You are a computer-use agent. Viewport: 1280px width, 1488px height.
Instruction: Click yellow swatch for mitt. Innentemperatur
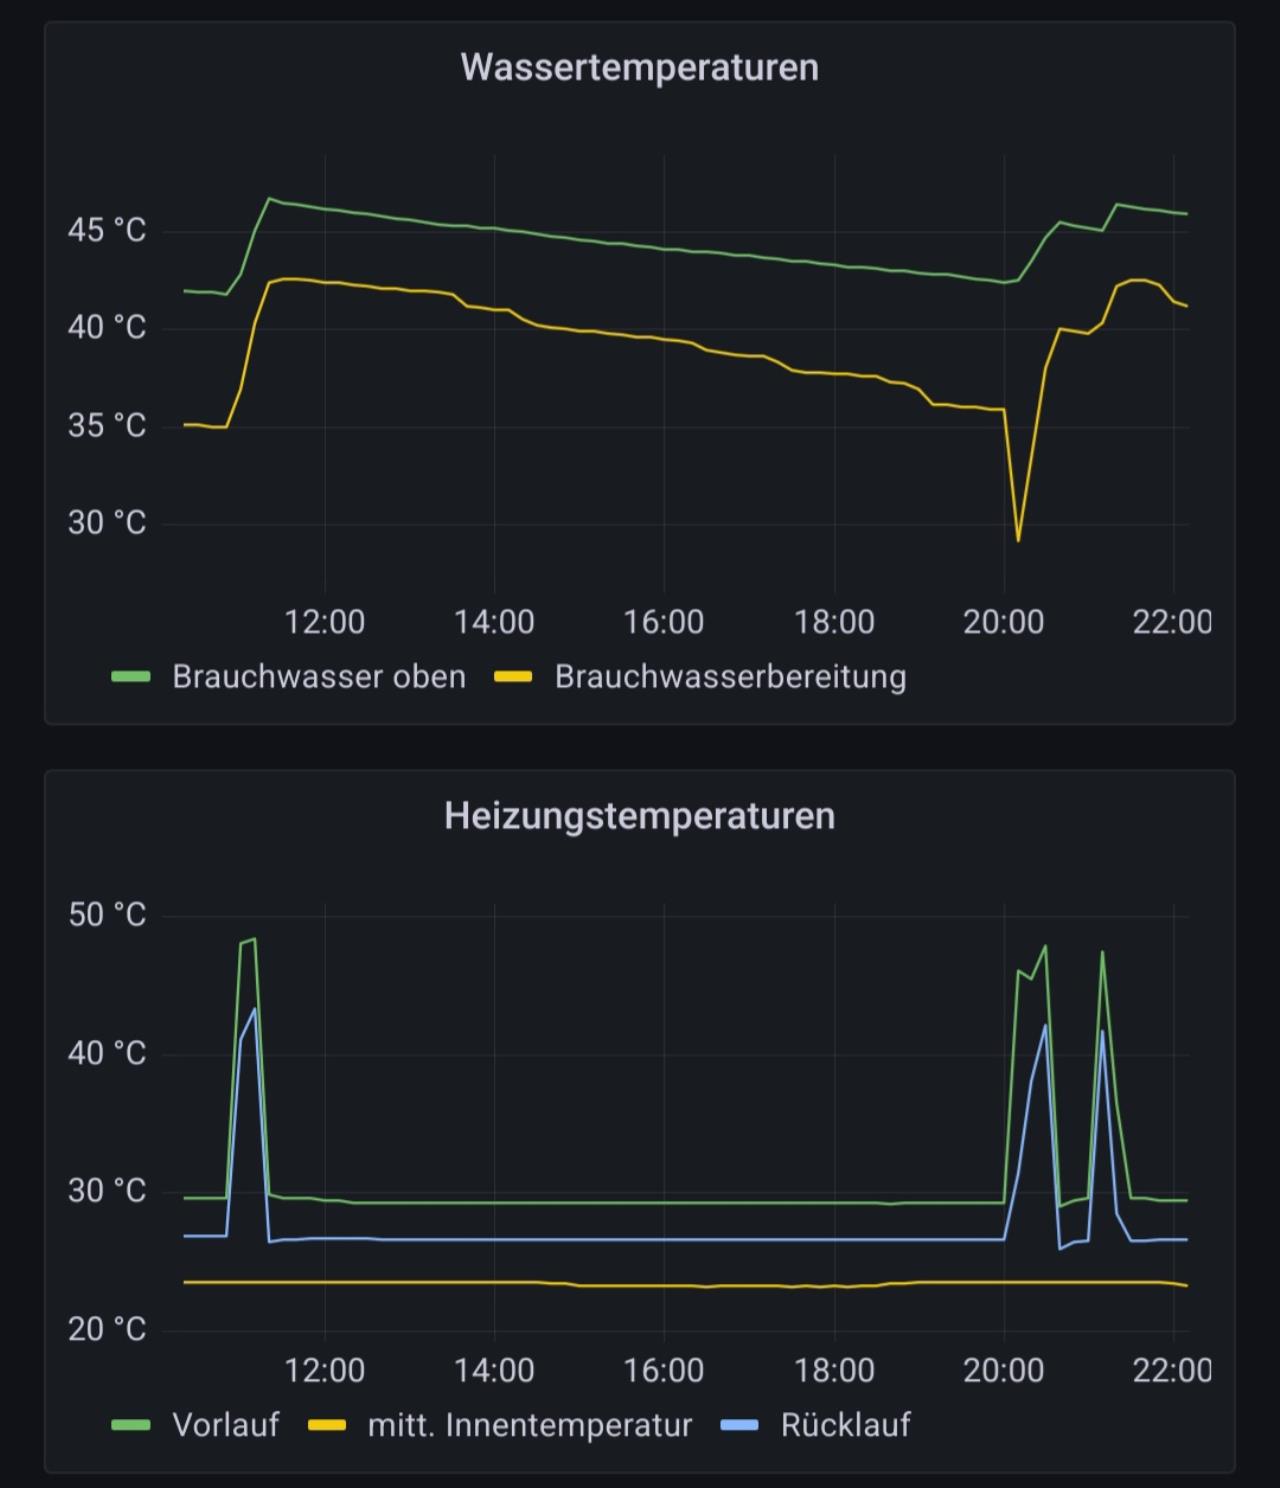coord(327,1425)
